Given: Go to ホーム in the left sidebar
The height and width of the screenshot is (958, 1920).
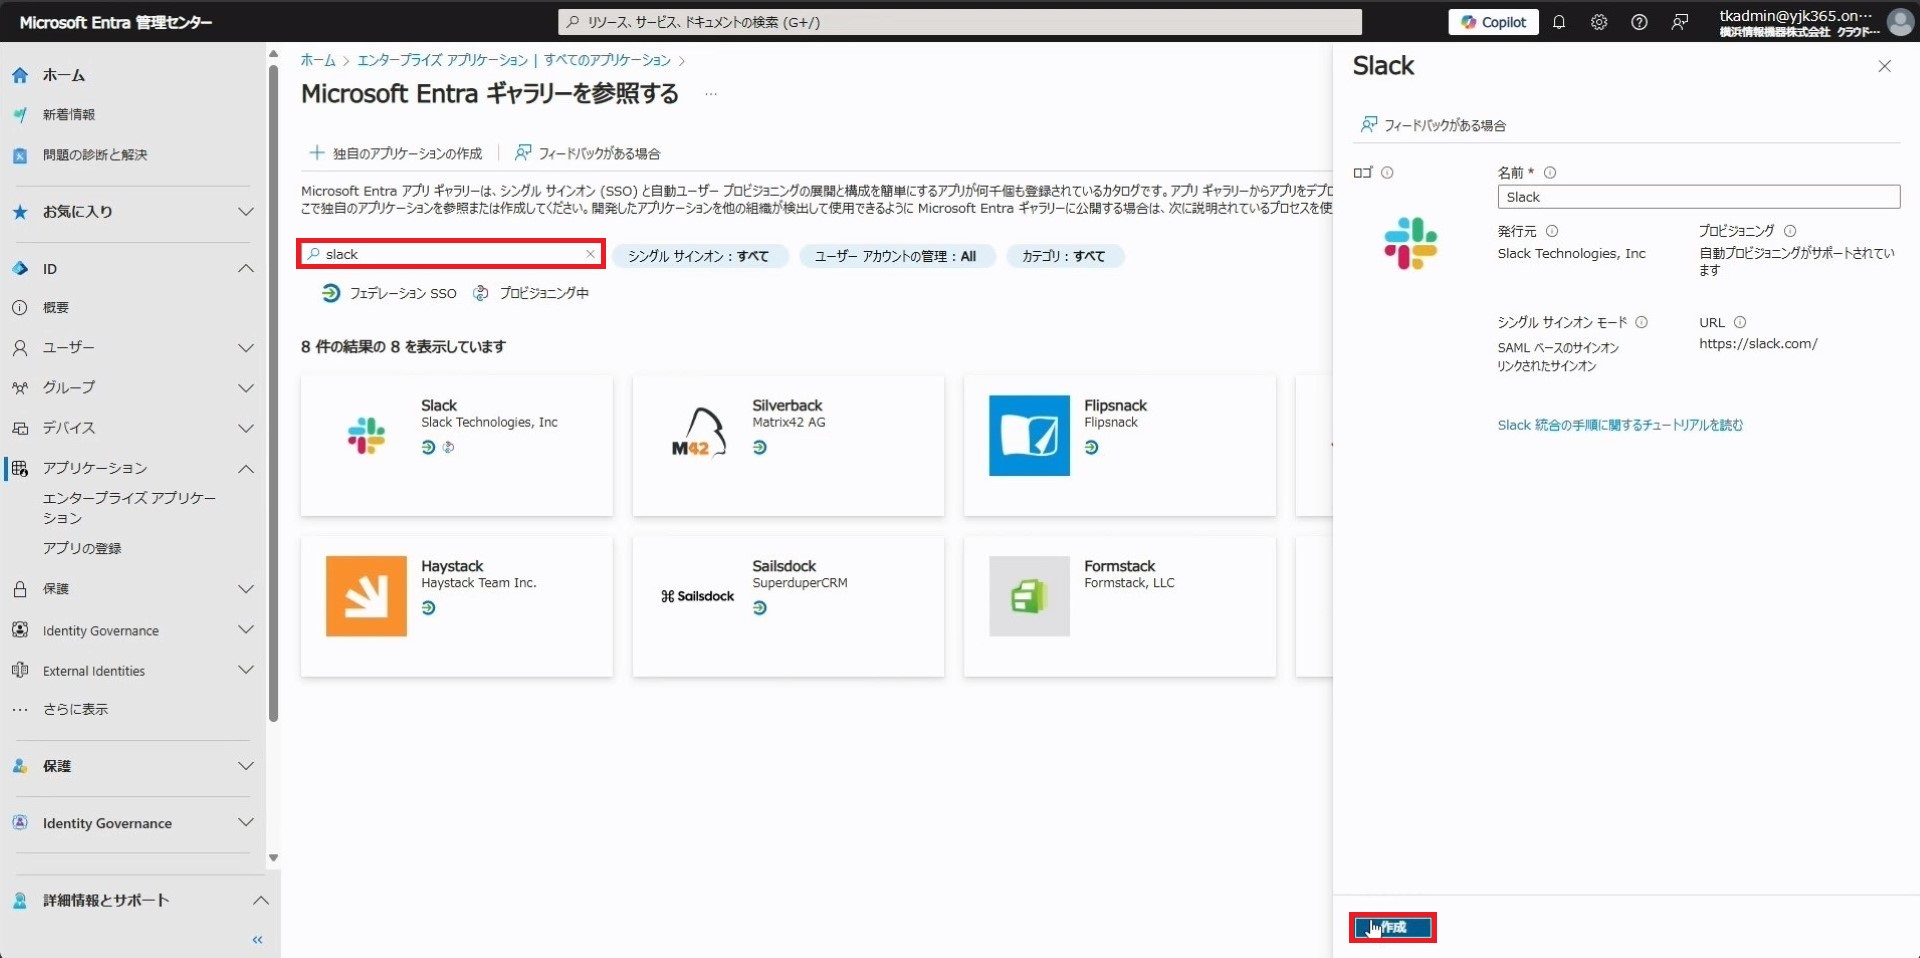Looking at the screenshot, I should point(64,75).
